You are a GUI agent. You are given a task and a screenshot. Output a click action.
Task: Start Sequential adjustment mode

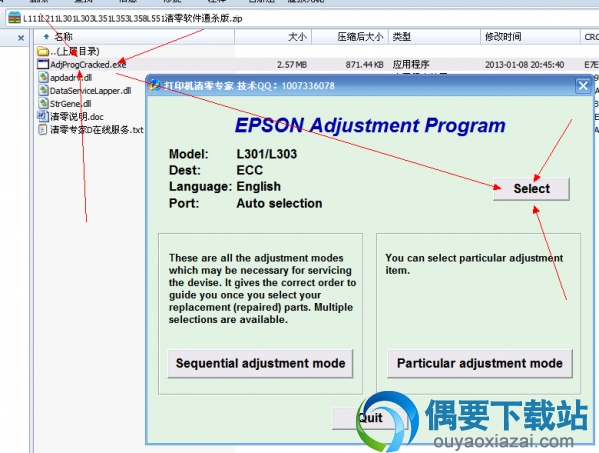(260, 363)
